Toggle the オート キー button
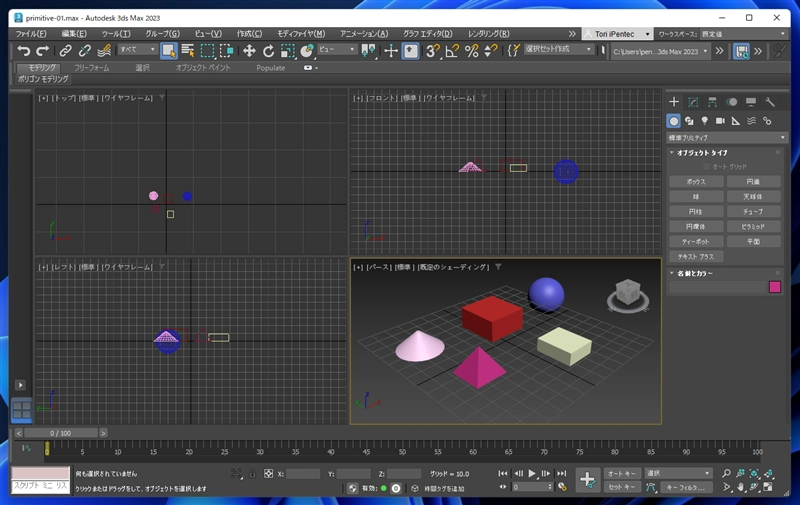The image size is (800, 505). click(x=622, y=473)
